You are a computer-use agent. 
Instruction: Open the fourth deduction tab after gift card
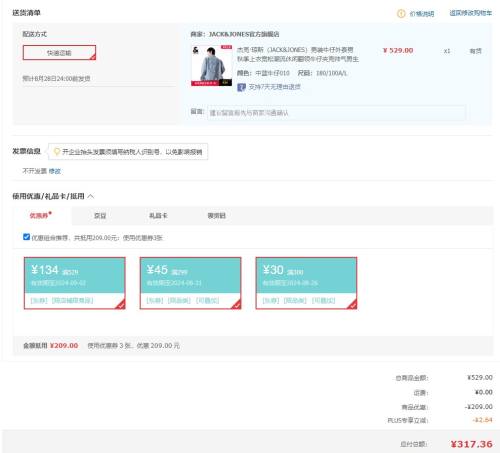pos(217,216)
